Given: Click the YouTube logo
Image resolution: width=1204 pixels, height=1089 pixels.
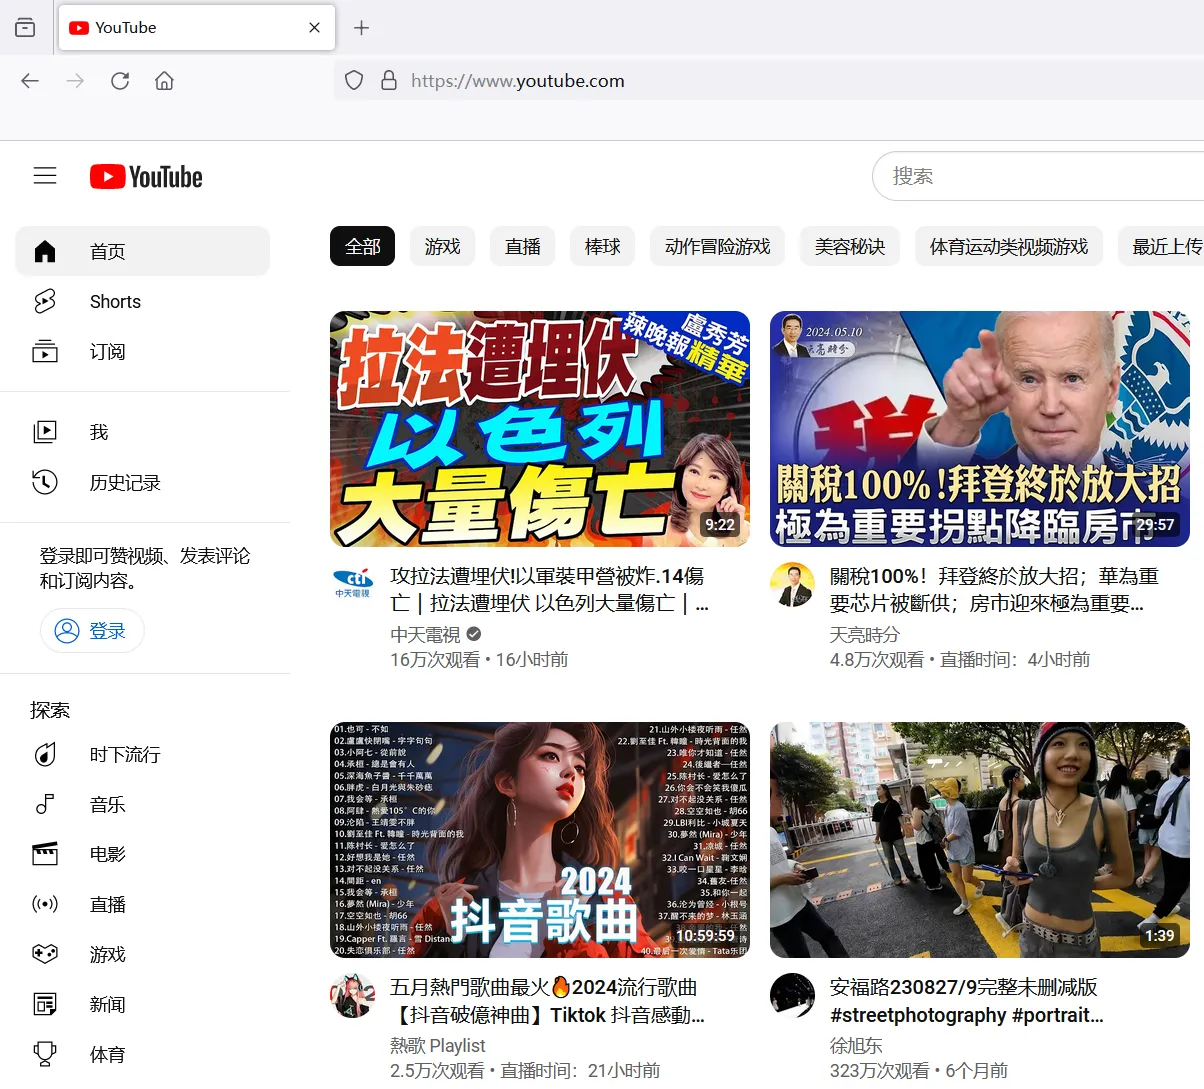Looking at the screenshot, I should pos(146,177).
